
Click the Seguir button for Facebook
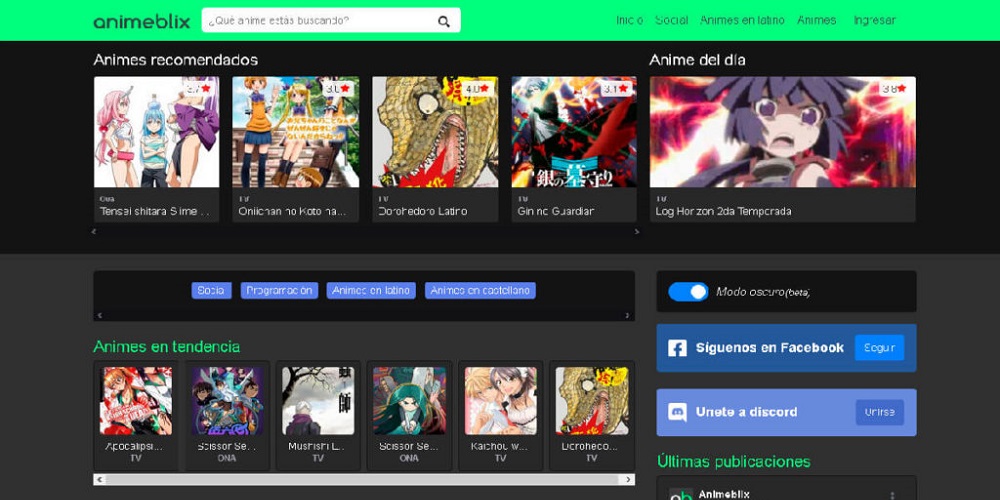click(x=879, y=348)
